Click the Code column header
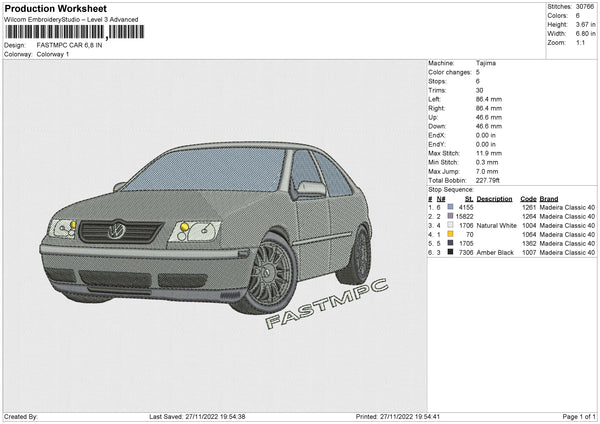 [528, 198]
